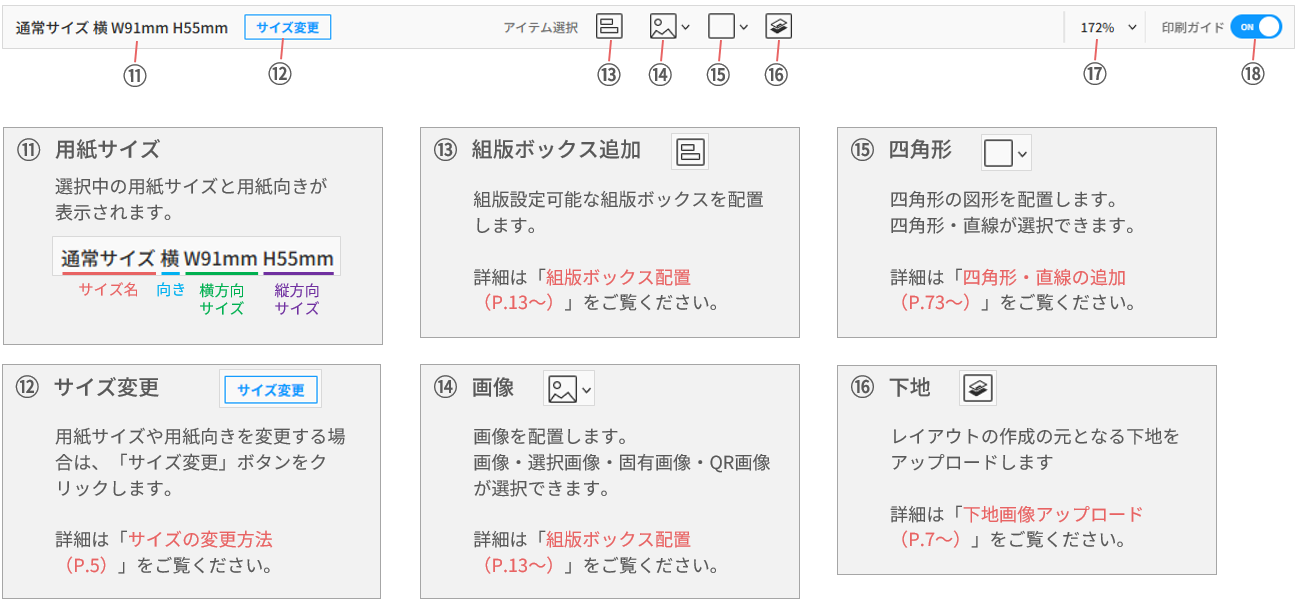Click the rectangle icon beside 四角形 heading

coord(998,152)
